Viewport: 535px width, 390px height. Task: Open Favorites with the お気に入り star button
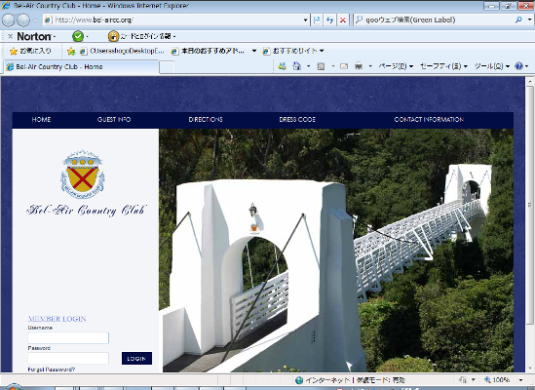[30, 51]
